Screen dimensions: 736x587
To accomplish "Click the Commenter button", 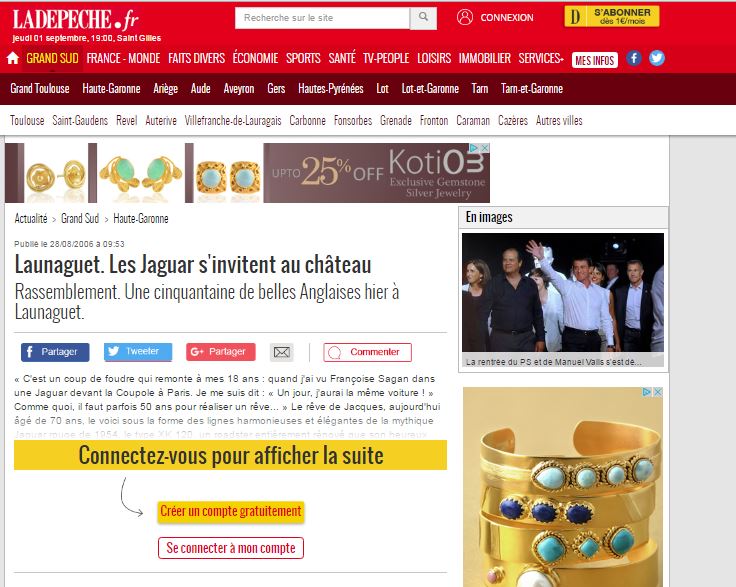I will [x=367, y=352].
